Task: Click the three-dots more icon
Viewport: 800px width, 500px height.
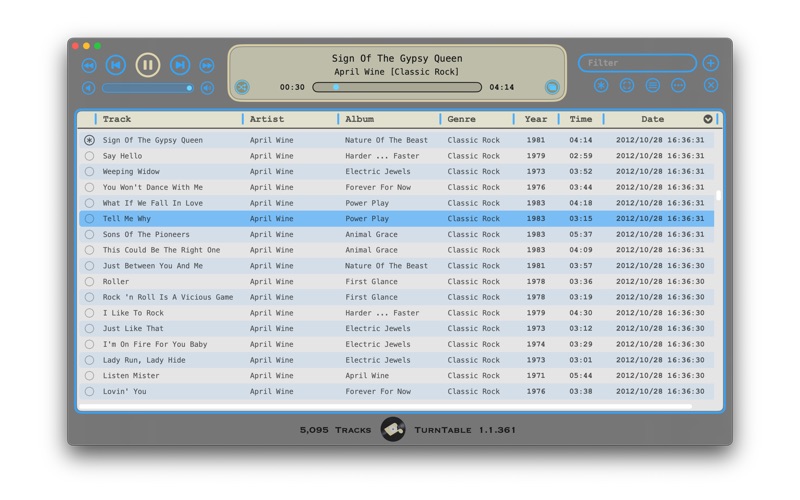Action: coord(678,85)
